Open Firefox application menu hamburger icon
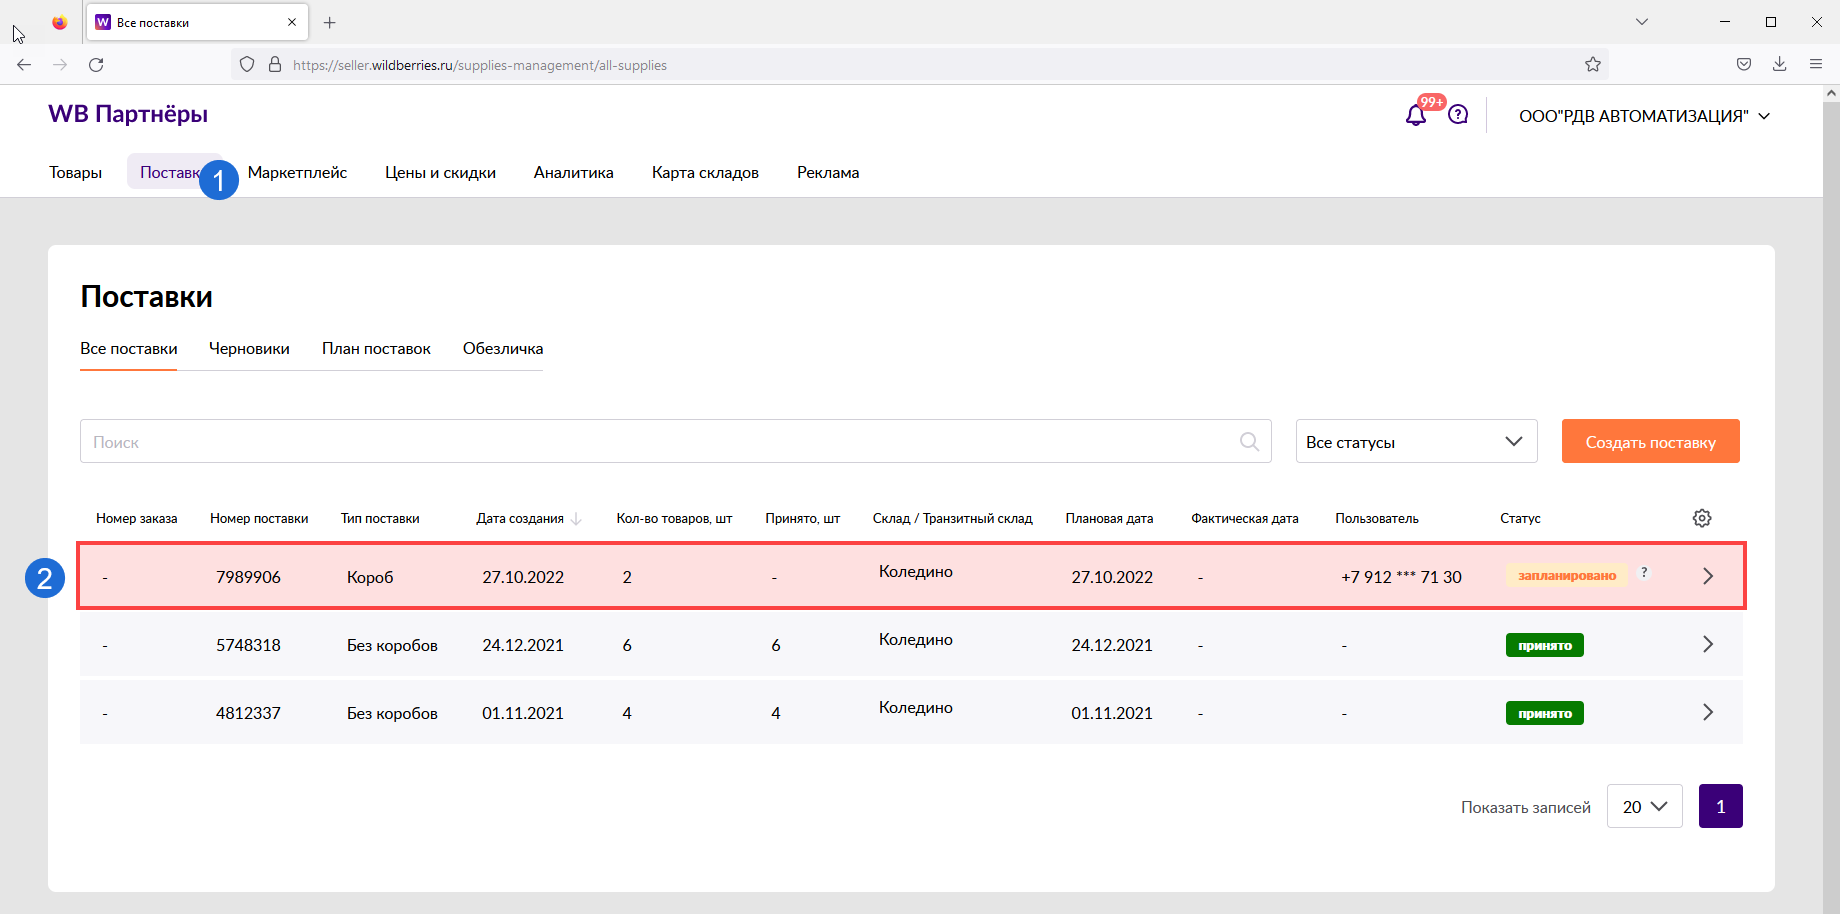The height and width of the screenshot is (914, 1840). click(x=1815, y=65)
